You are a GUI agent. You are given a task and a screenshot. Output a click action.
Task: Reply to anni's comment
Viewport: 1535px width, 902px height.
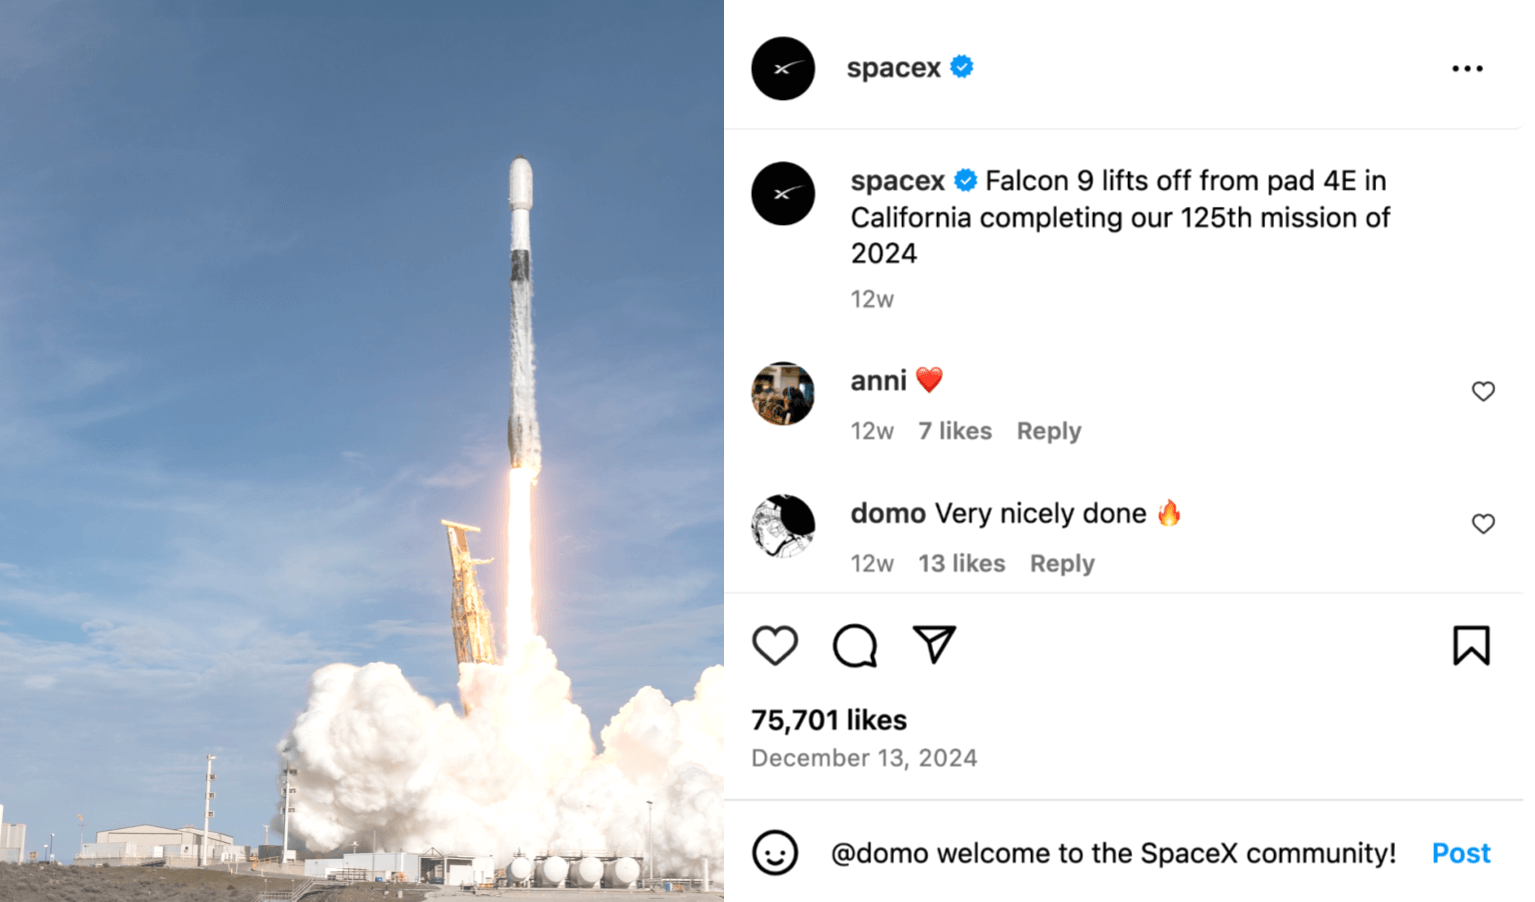click(x=1049, y=431)
